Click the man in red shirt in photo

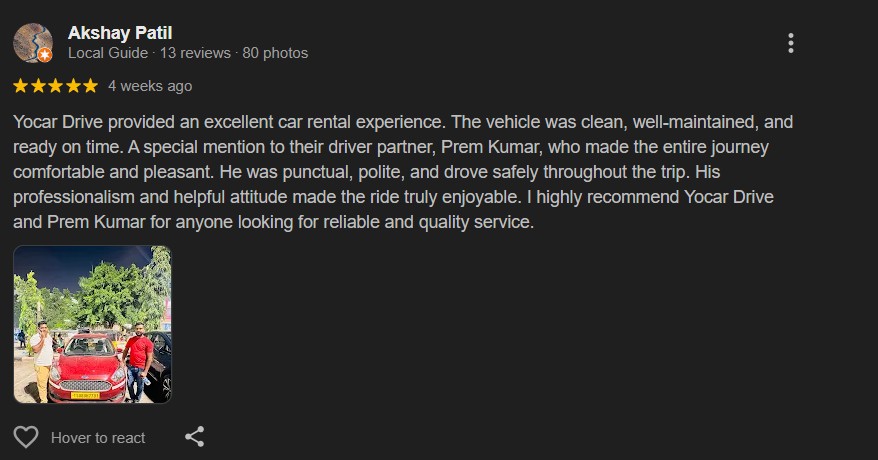tap(137, 362)
